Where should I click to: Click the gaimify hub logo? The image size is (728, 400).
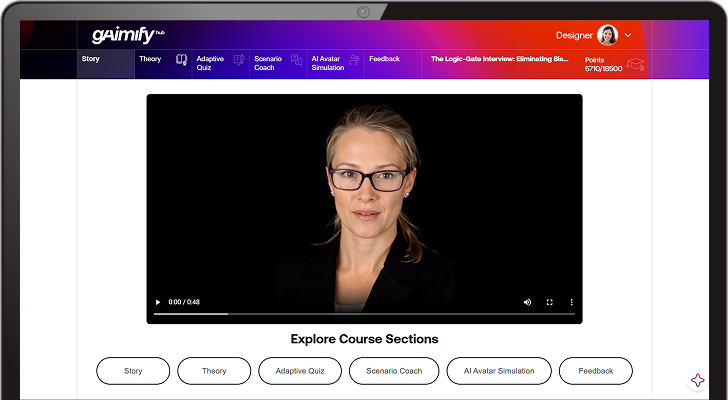[127, 35]
